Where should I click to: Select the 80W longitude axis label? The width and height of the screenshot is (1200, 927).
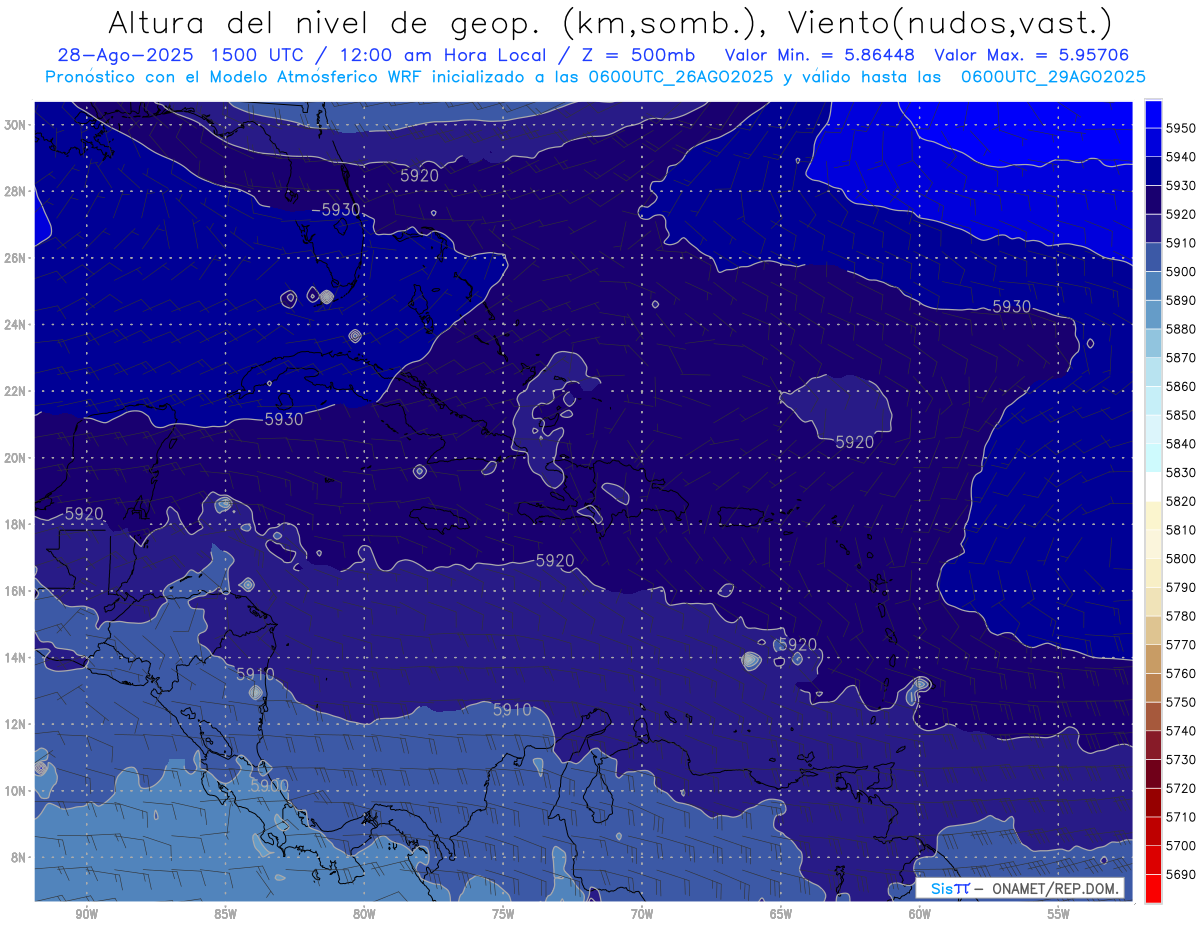pos(364,915)
